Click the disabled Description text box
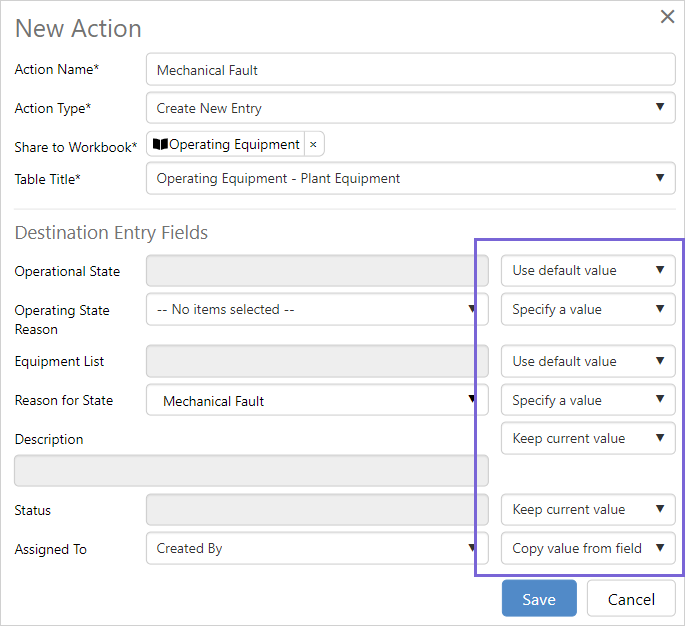This screenshot has width=685, height=626. (x=251, y=471)
